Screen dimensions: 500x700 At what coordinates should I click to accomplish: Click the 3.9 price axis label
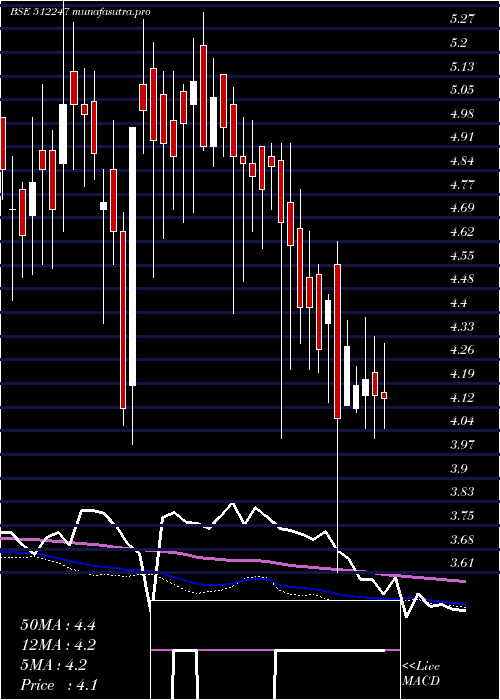[458, 468]
